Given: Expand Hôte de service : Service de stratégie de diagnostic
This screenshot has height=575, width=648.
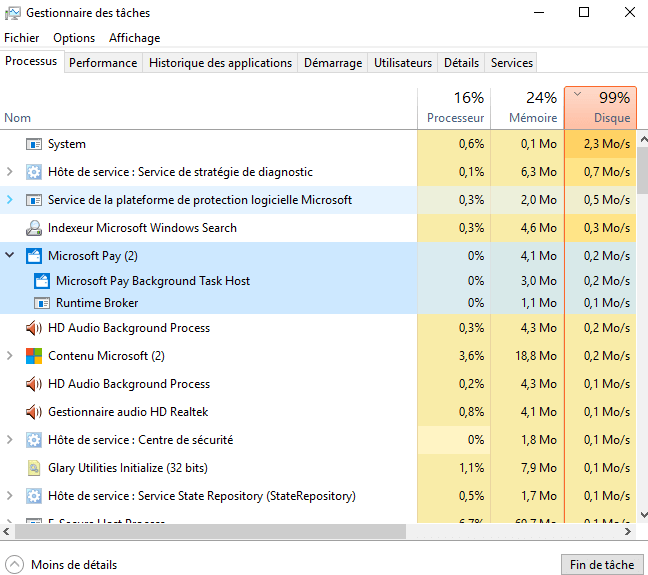Looking at the screenshot, I should click(10, 172).
